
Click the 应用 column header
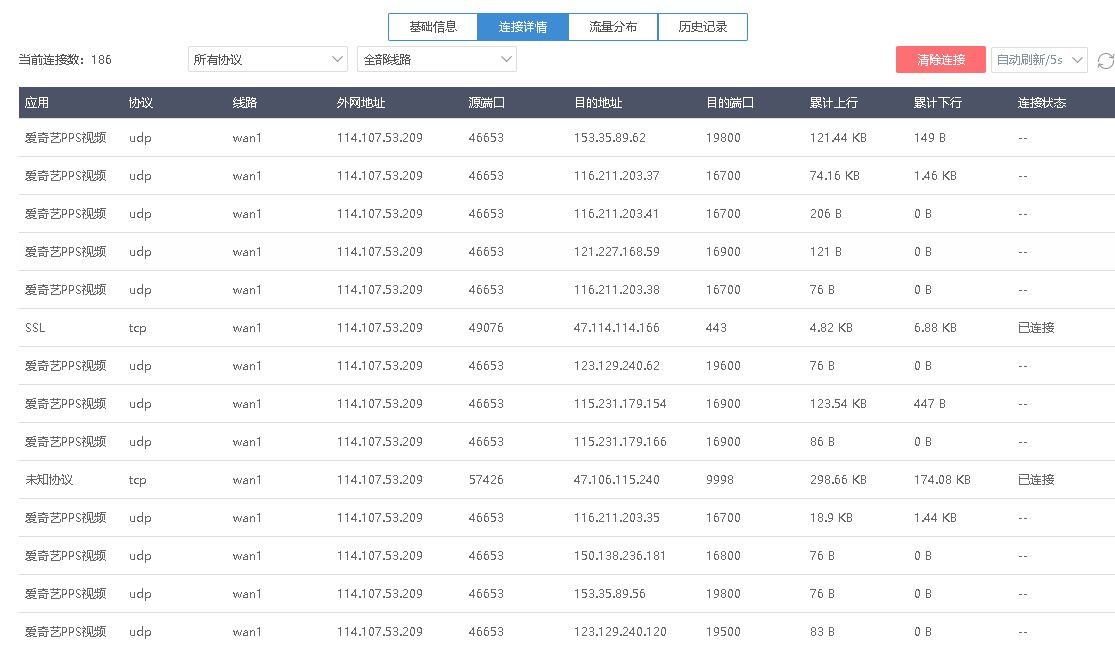(37, 102)
